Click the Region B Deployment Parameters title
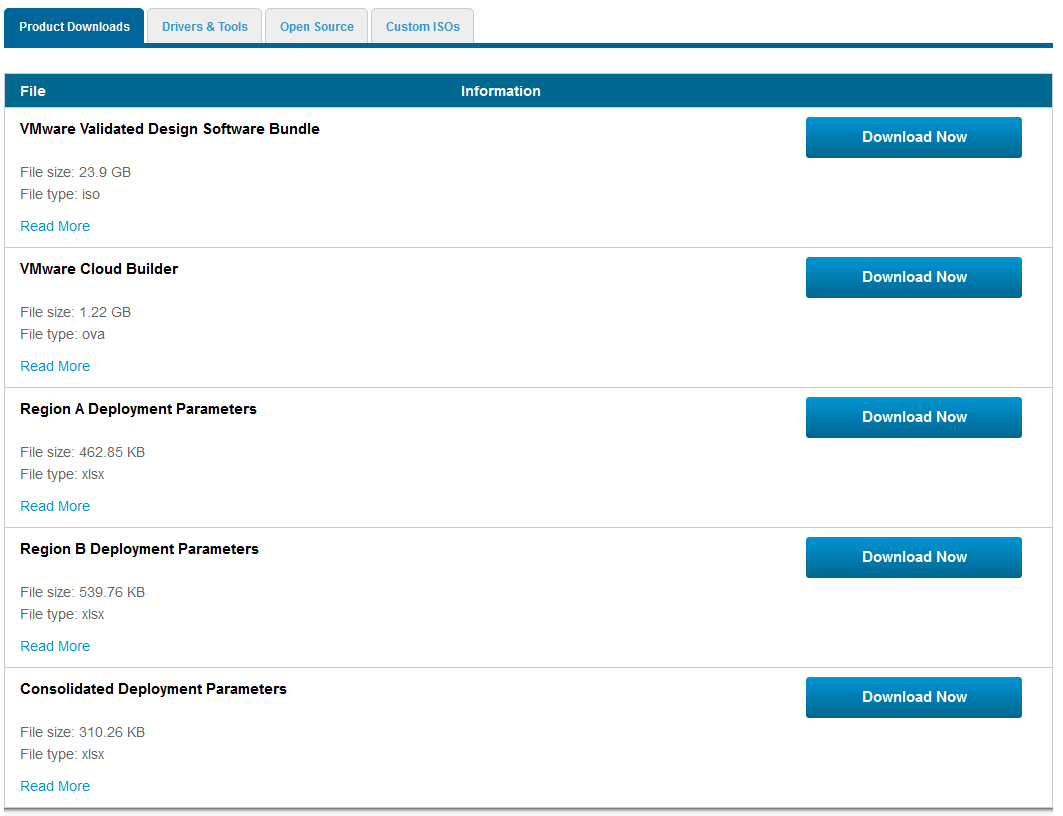The image size is (1063, 816). tap(139, 549)
